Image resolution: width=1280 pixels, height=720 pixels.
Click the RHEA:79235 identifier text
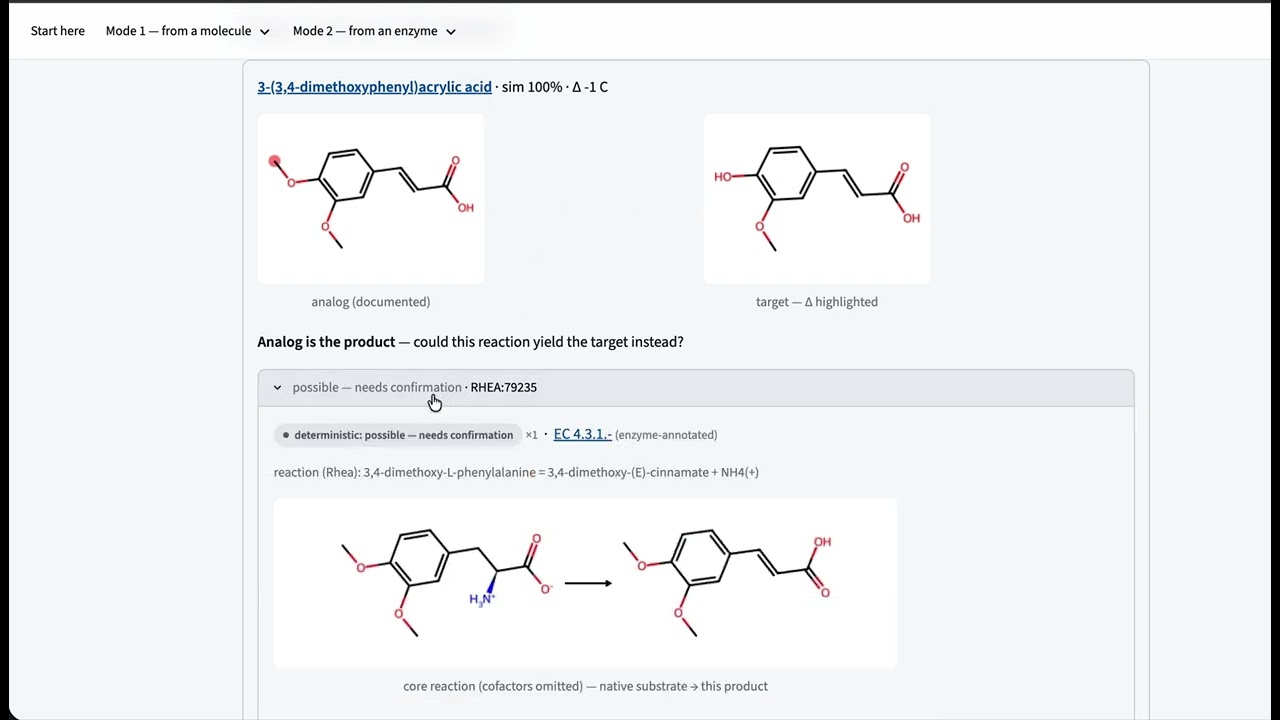(503, 388)
